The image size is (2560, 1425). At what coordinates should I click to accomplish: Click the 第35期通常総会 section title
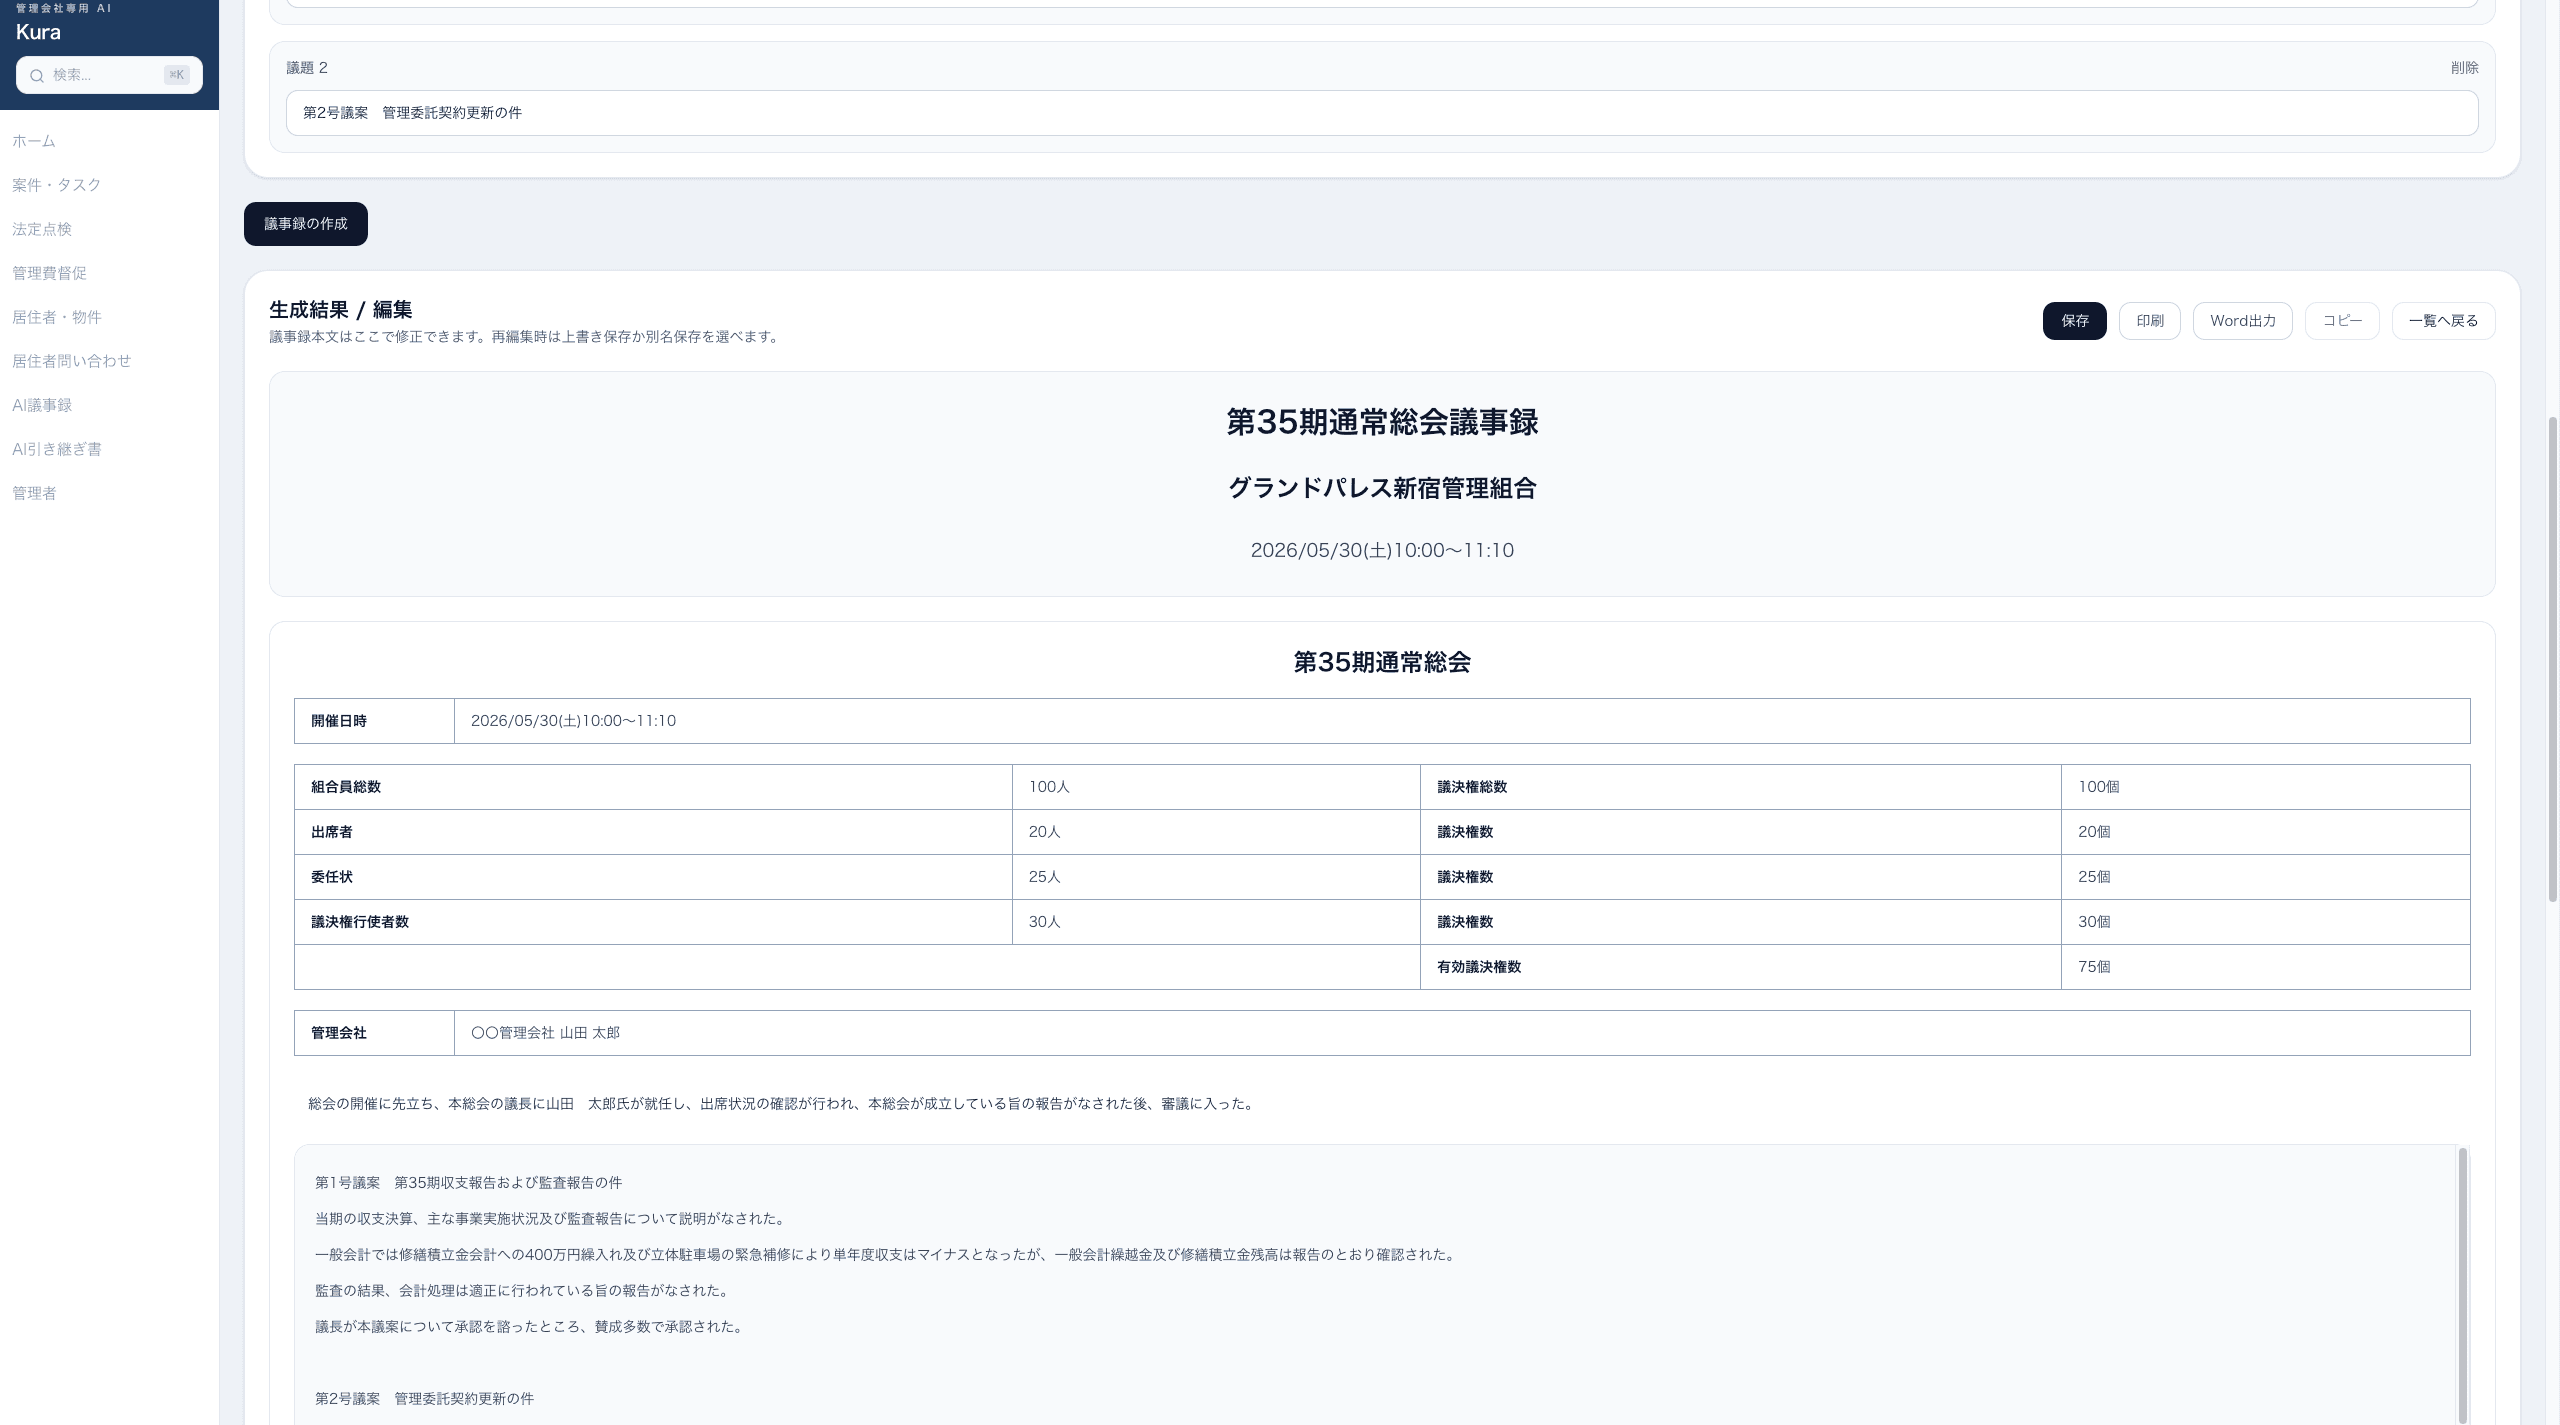[x=1382, y=662]
